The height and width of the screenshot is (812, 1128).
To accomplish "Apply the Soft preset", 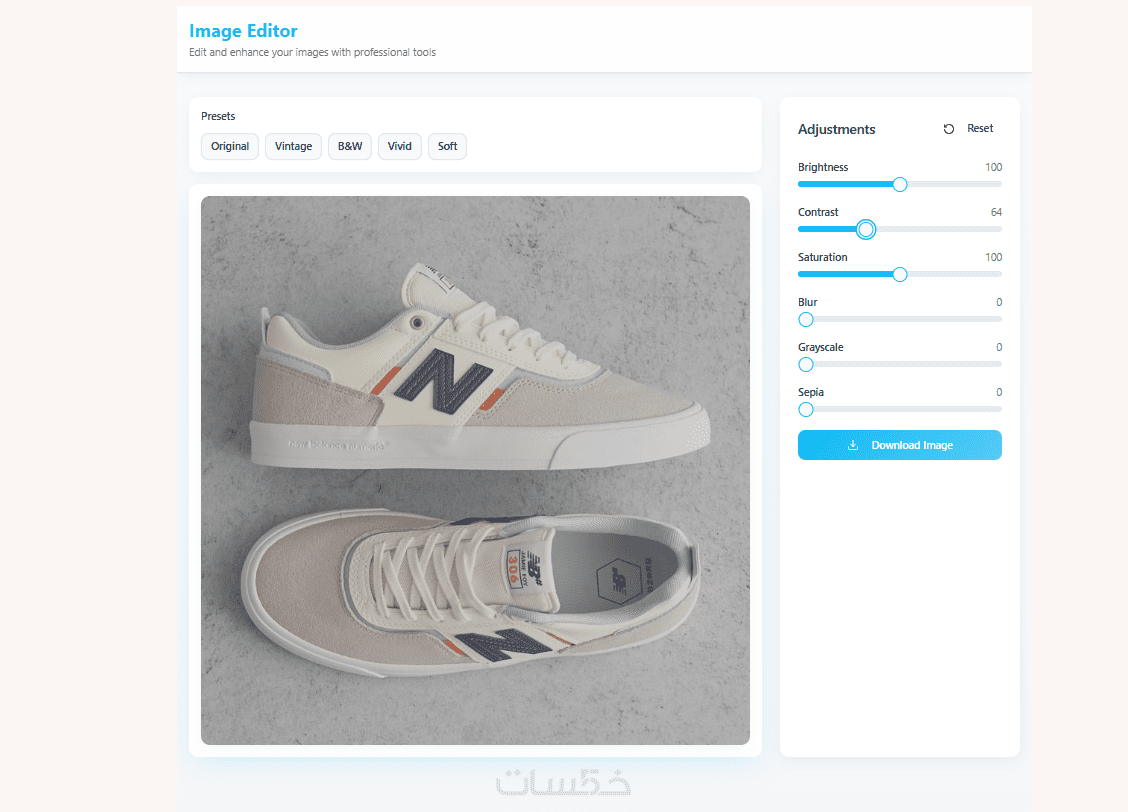I will click(447, 146).
